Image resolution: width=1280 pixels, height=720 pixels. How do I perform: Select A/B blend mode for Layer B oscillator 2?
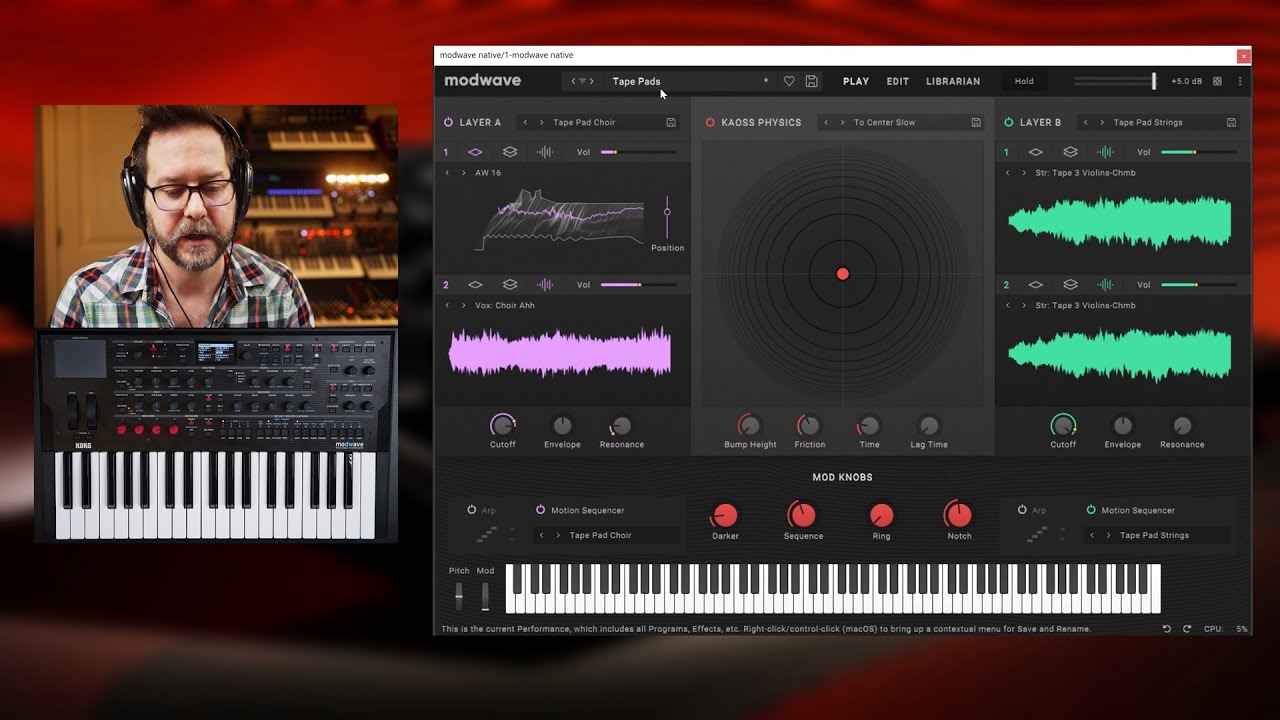(x=1070, y=285)
